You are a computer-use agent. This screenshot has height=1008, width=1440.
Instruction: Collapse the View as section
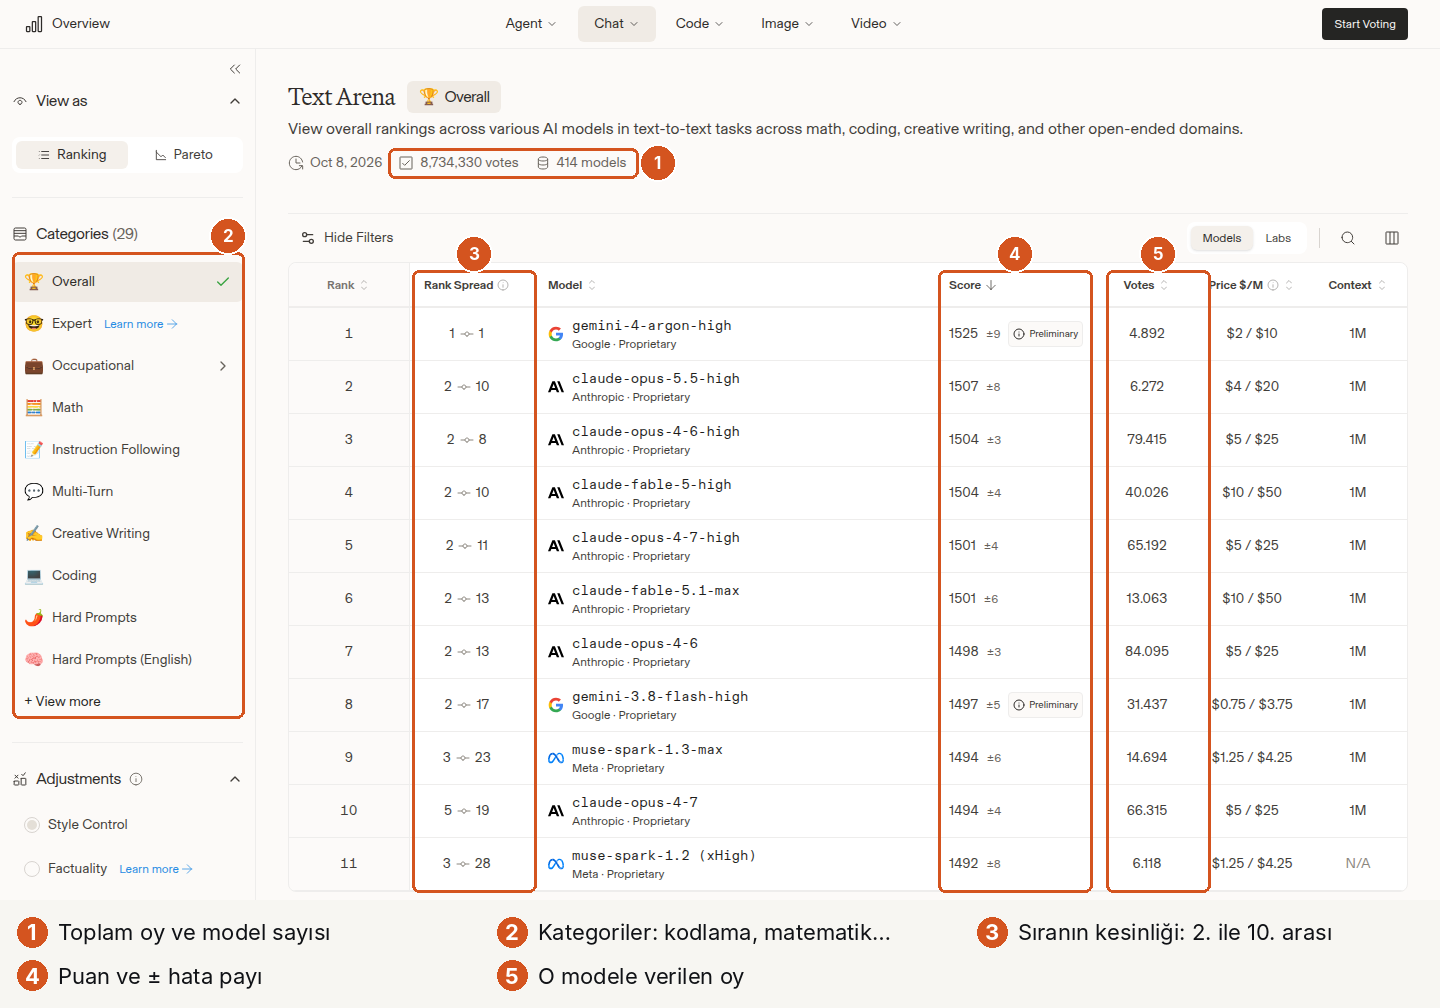point(235,101)
